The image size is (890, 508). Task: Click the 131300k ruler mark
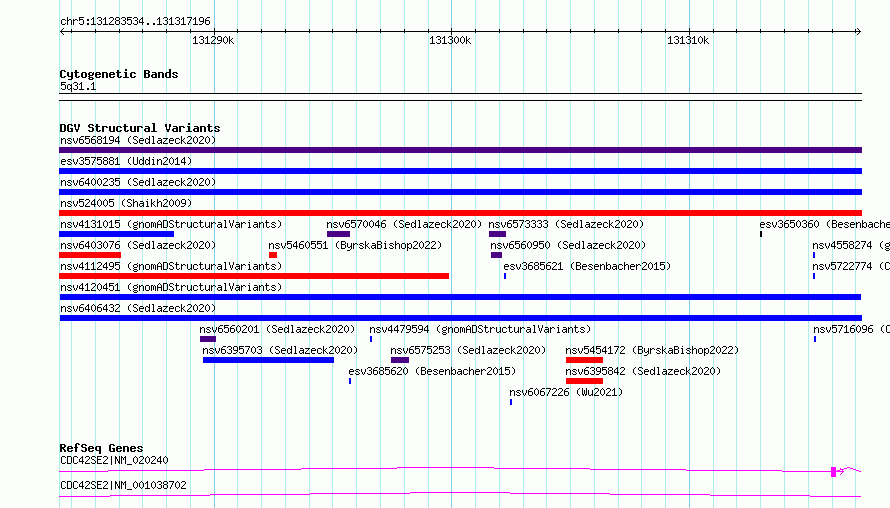pyautogui.click(x=450, y=40)
